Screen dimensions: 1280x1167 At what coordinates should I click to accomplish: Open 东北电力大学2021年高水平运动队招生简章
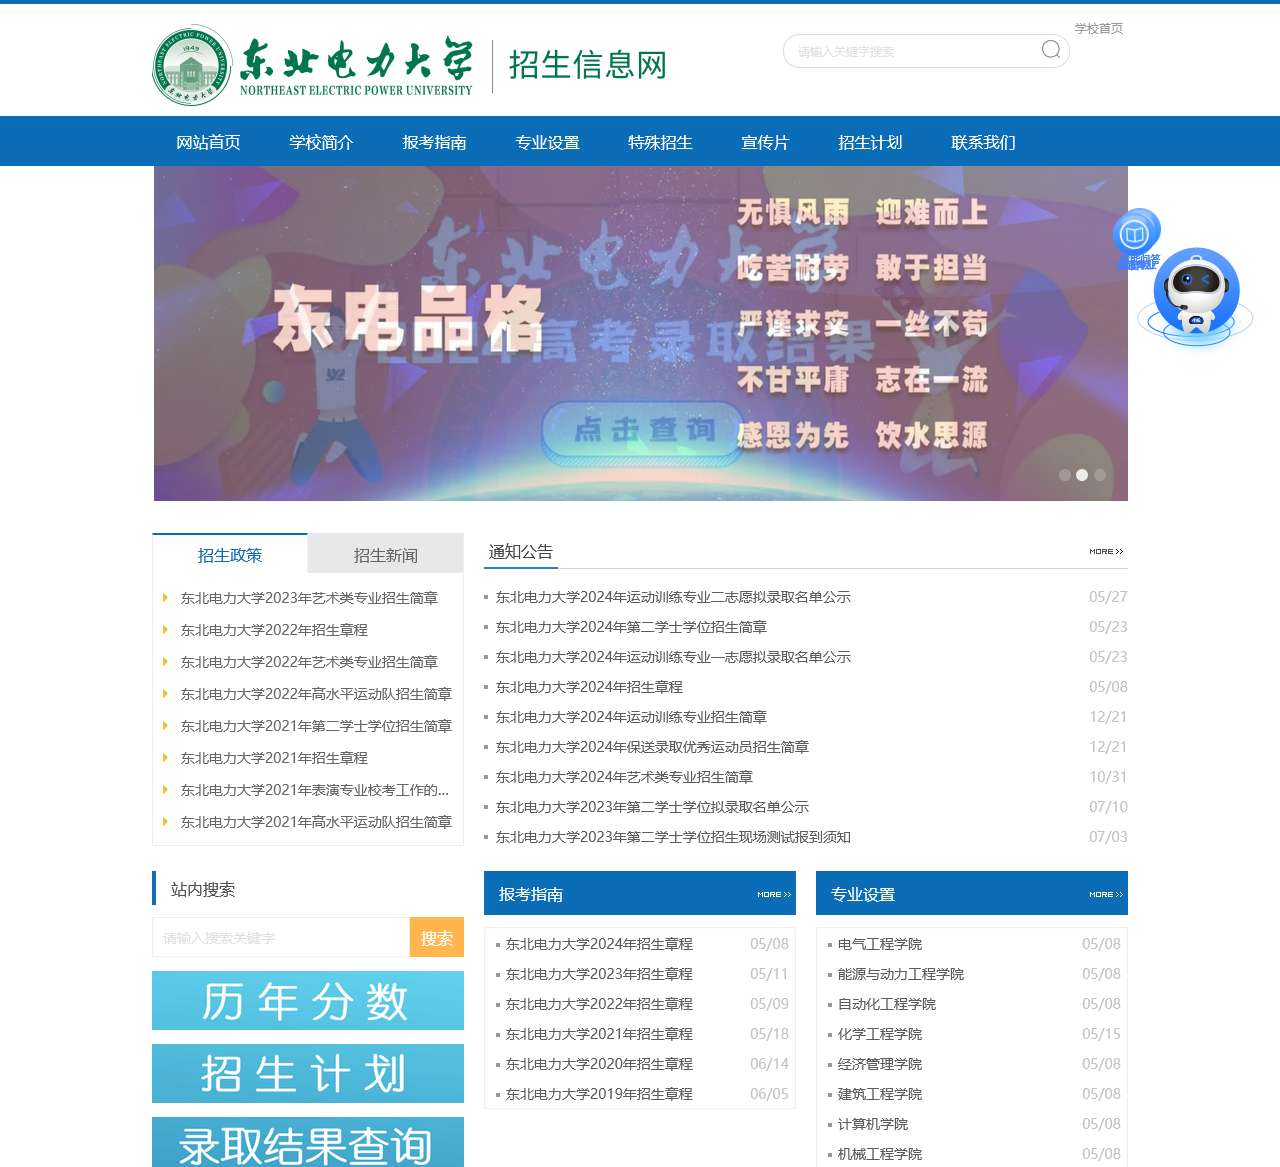coord(316,822)
